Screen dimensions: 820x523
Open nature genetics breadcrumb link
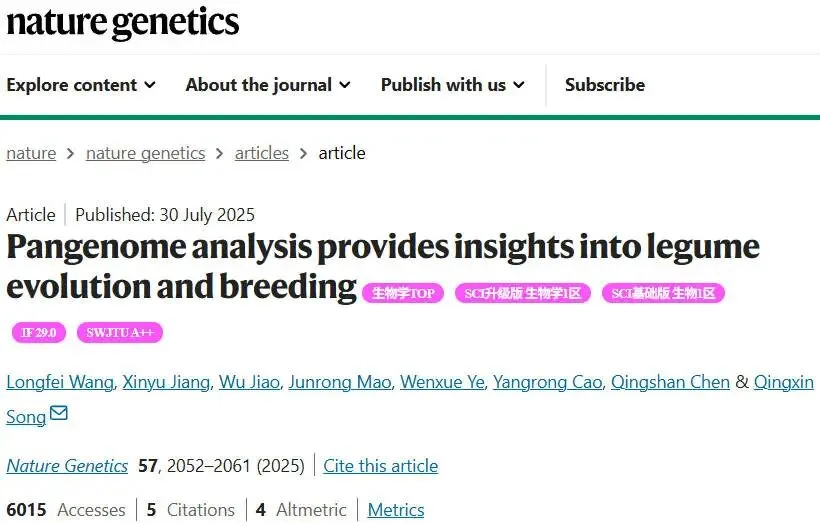(x=145, y=153)
